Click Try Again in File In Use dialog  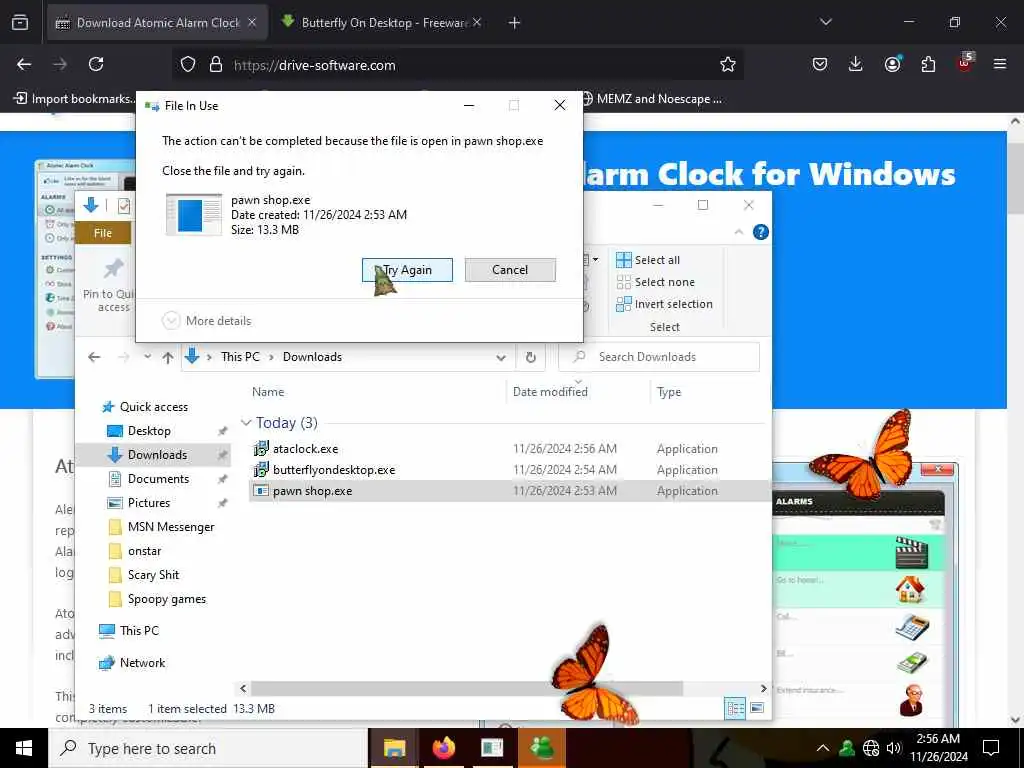(x=407, y=270)
